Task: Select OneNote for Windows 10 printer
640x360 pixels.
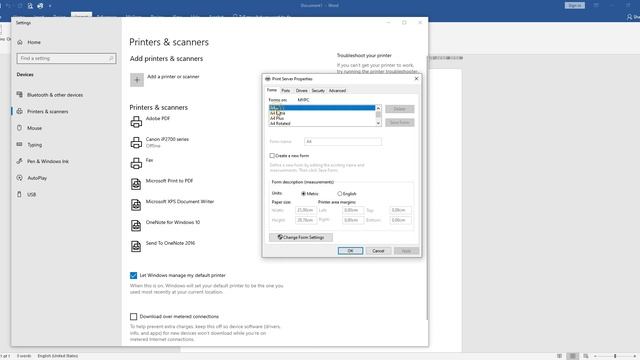Action: click(173, 222)
